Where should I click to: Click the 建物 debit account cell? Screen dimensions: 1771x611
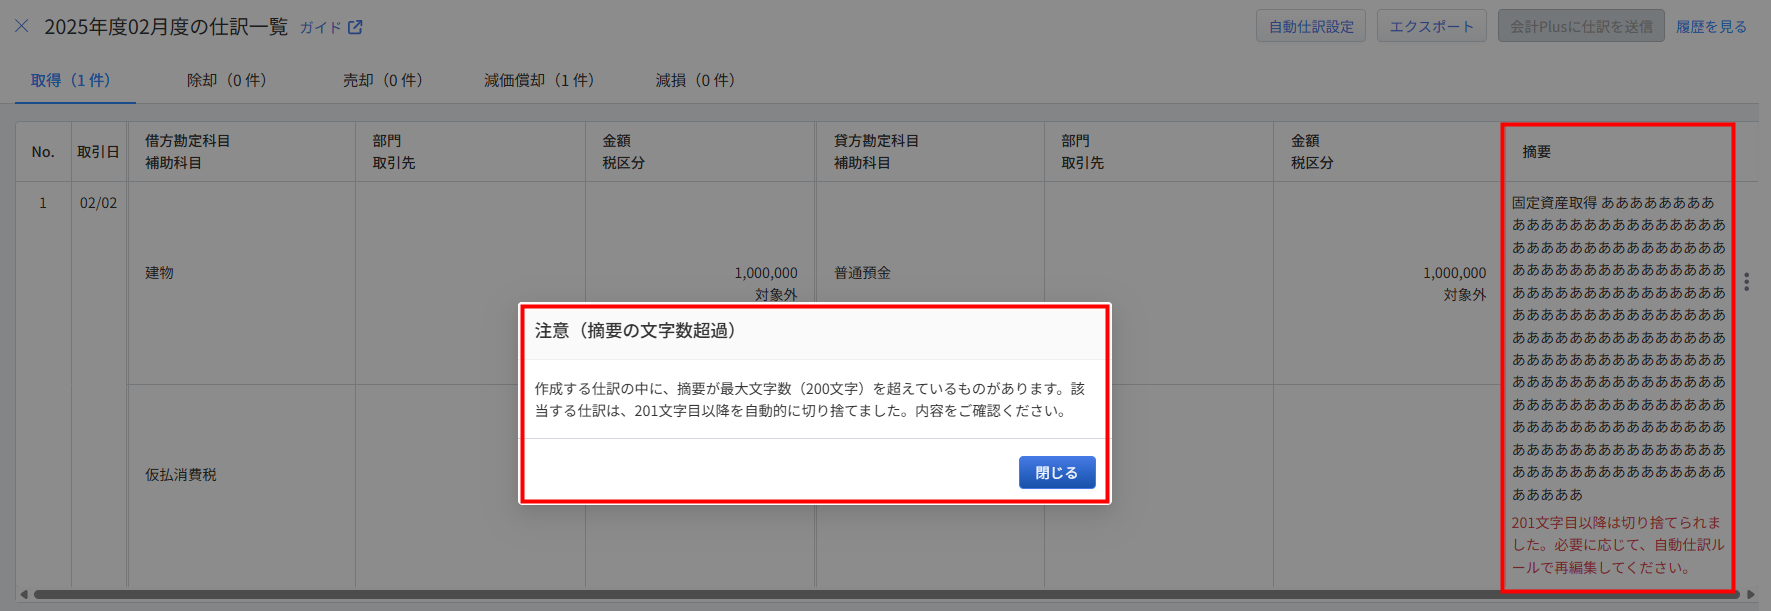[x=160, y=273]
